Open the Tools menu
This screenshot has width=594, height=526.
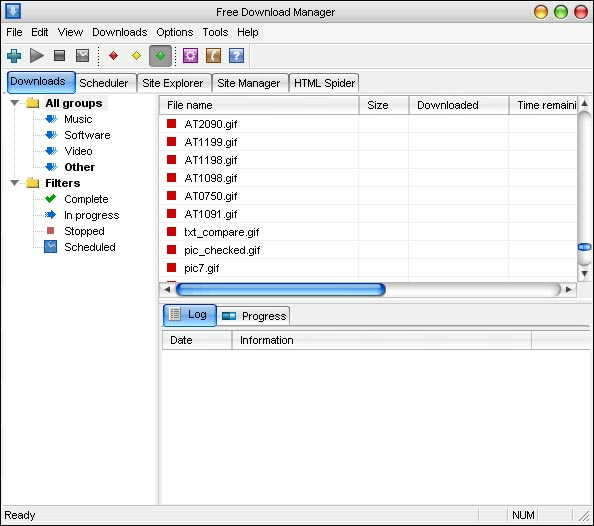click(x=215, y=32)
